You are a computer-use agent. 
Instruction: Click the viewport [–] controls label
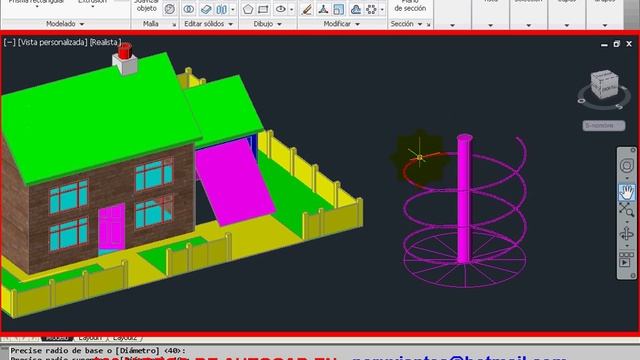tap(9, 42)
